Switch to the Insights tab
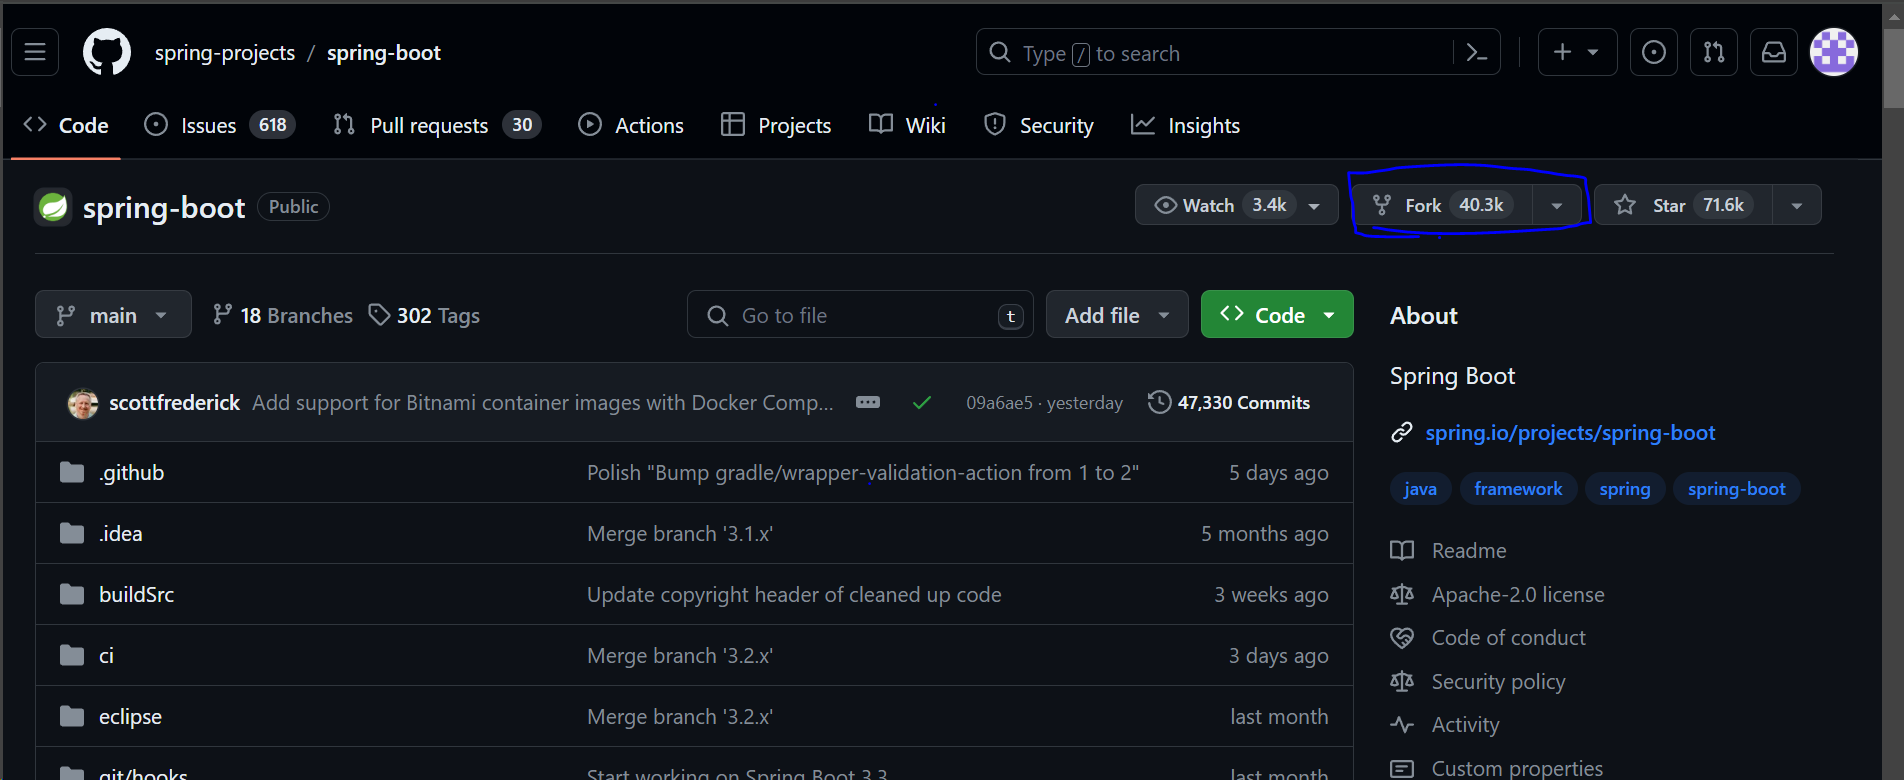 click(x=1186, y=125)
